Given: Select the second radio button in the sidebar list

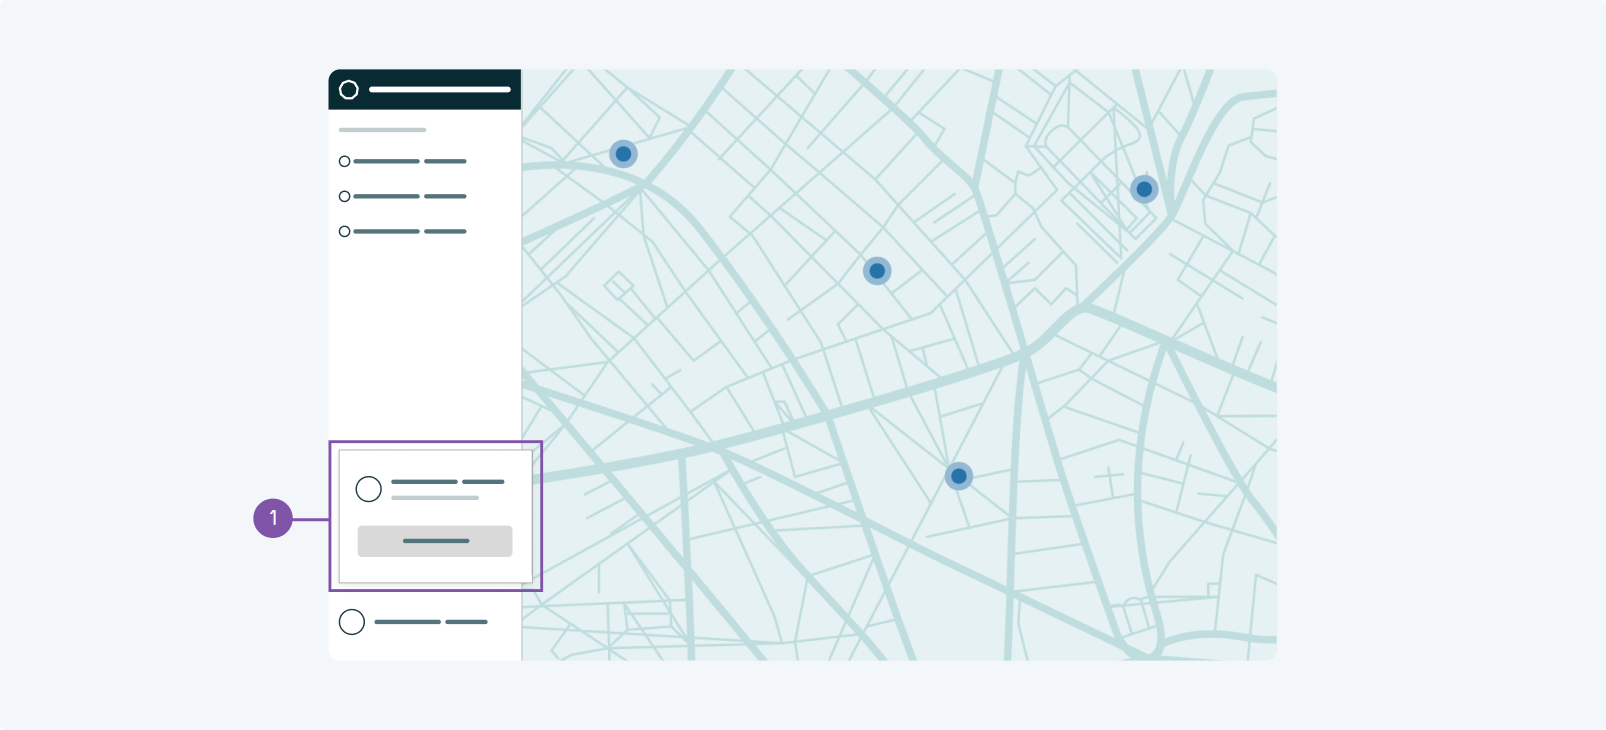Looking at the screenshot, I should tap(344, 196).
